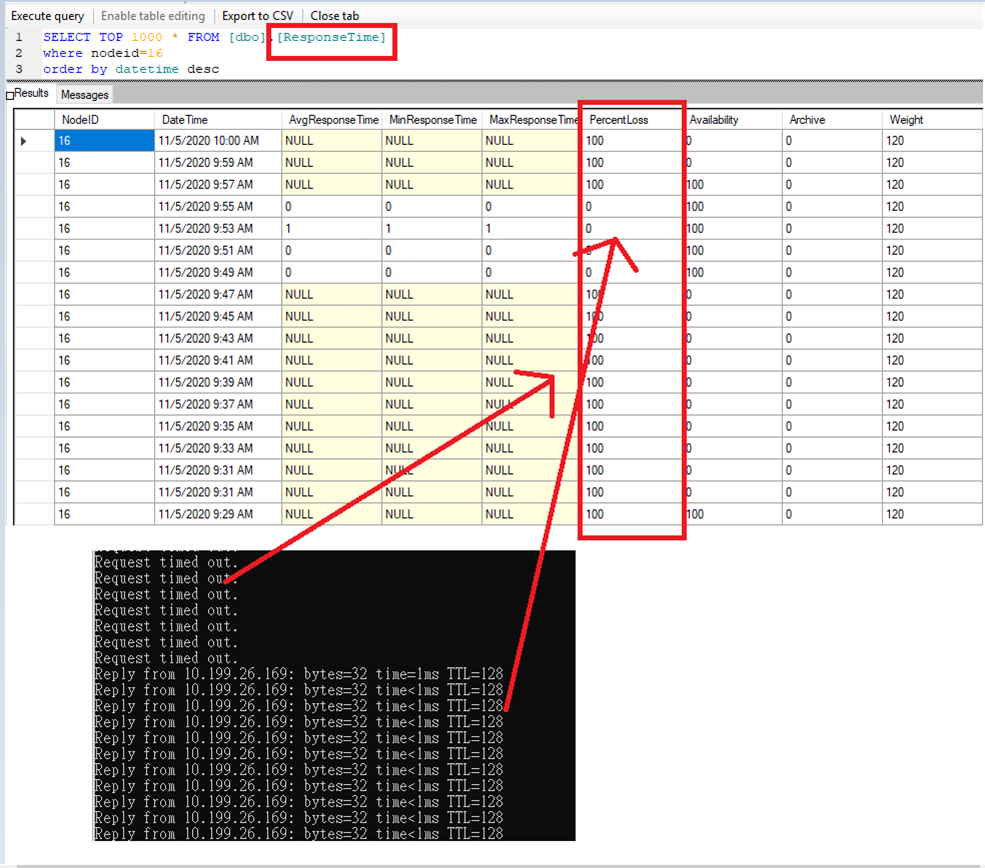Execute query using the toolbar command
This screenshot has width=985, height=868.
[47, 15]
